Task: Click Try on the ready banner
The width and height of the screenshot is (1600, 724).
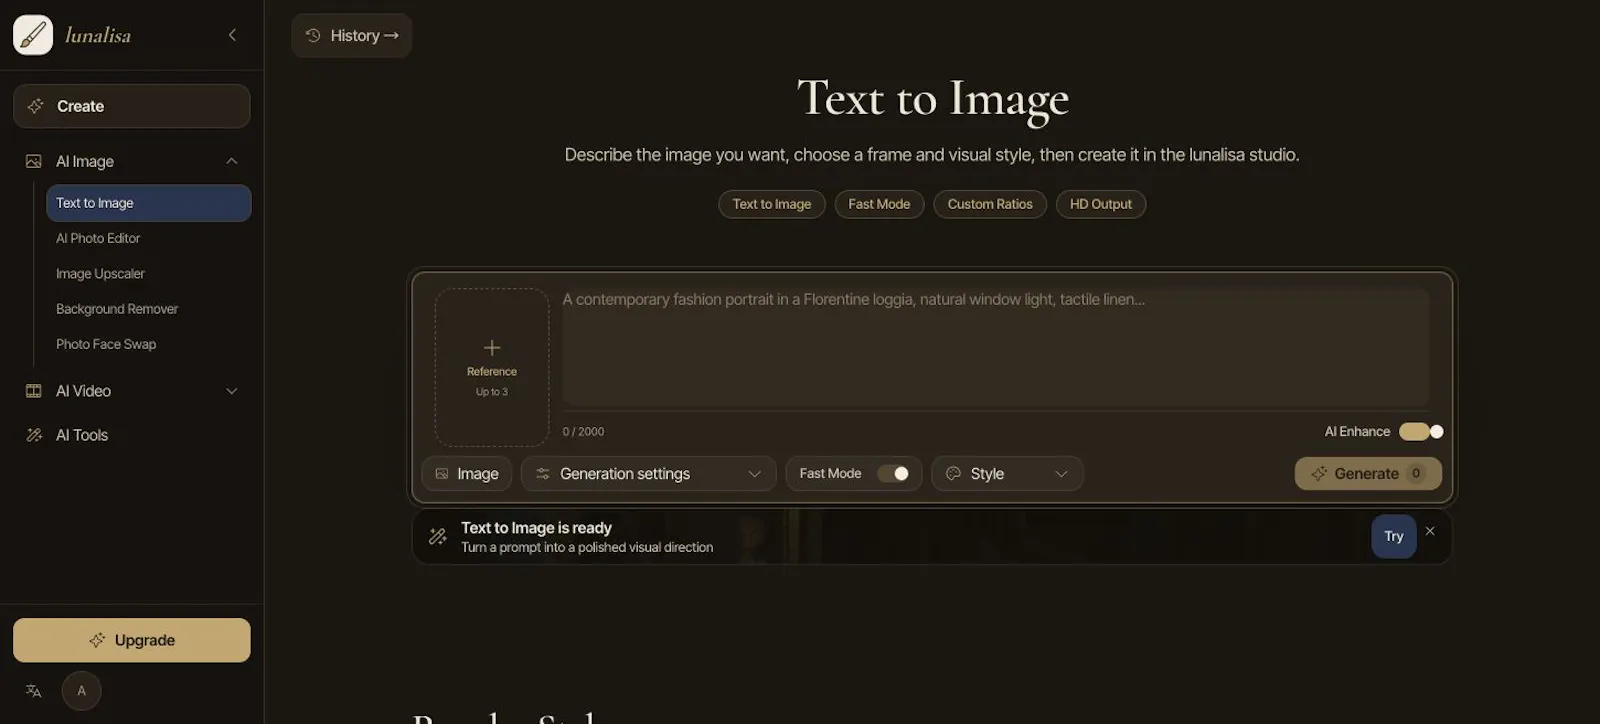Action: [1394, 537]
